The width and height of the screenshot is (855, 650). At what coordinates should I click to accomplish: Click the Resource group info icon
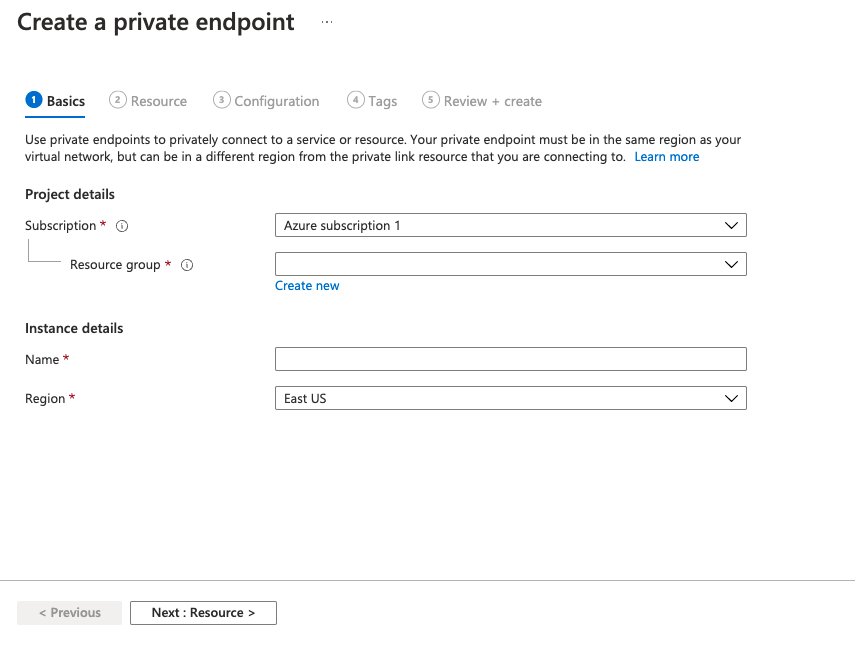(x=187, y=265)
